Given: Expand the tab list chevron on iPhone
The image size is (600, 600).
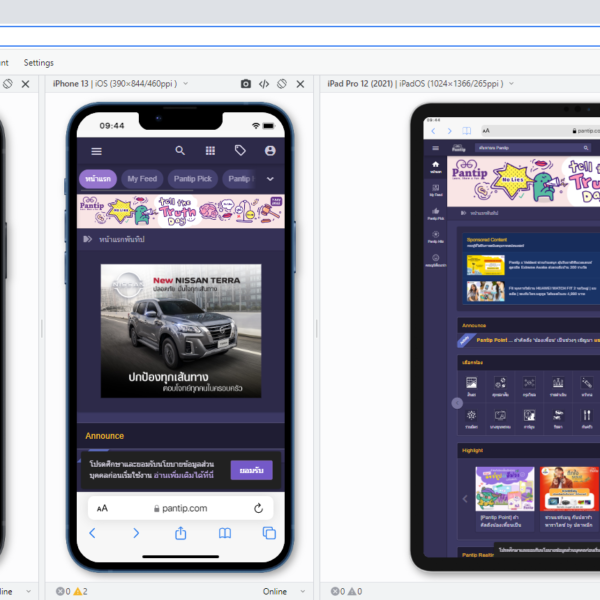Looking at the screenshot, I should coord(270,179).
